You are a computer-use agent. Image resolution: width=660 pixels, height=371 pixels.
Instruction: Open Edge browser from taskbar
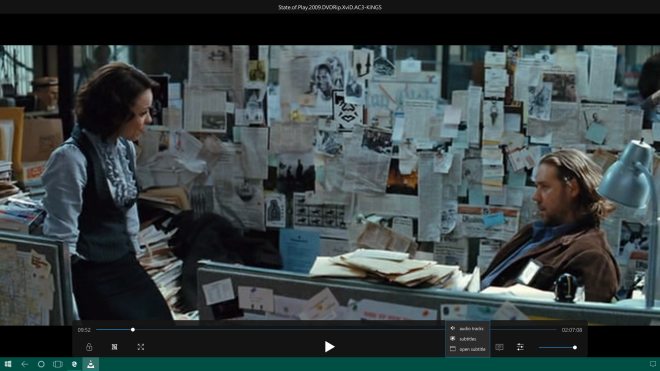(75, 364)
